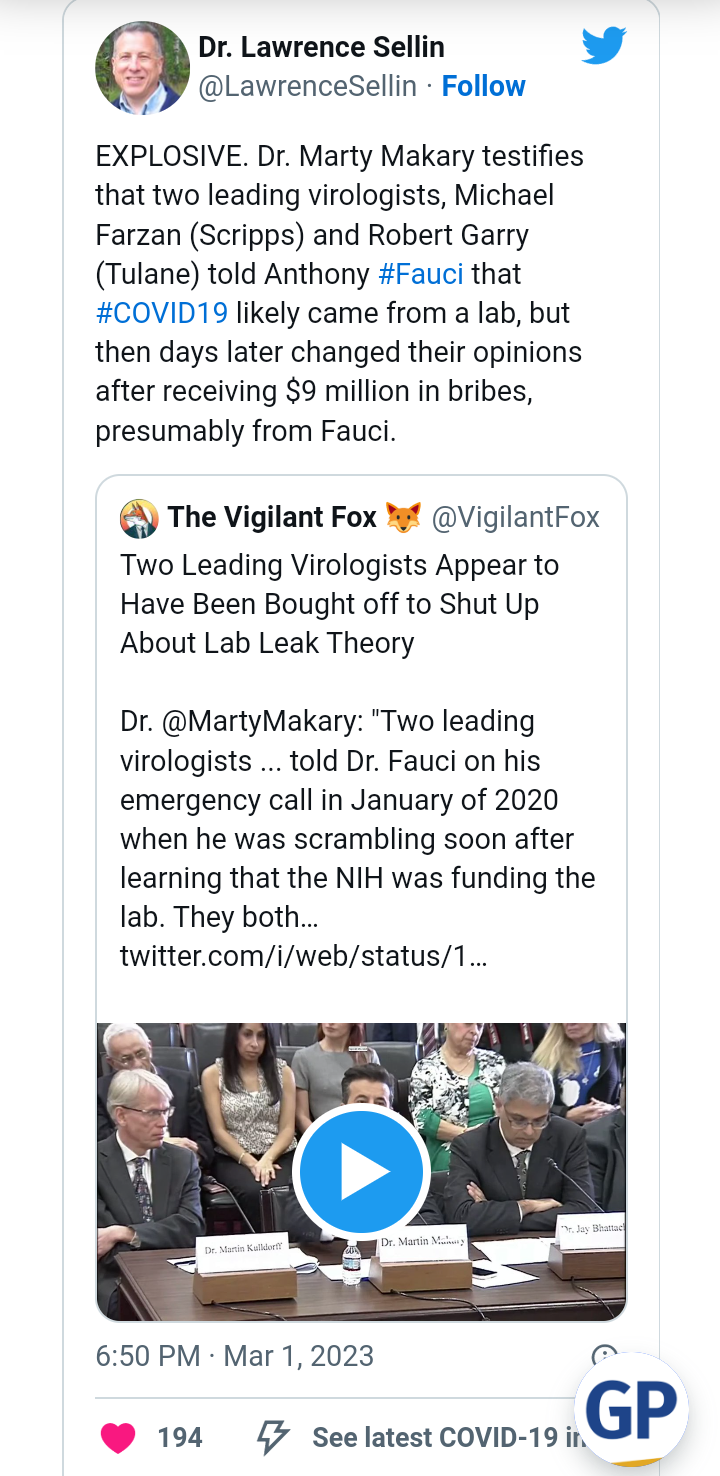Viewport: 720px width, 1476px height.
Task: Click the info icon beside the timestamp
Action: coord(604,1356)
